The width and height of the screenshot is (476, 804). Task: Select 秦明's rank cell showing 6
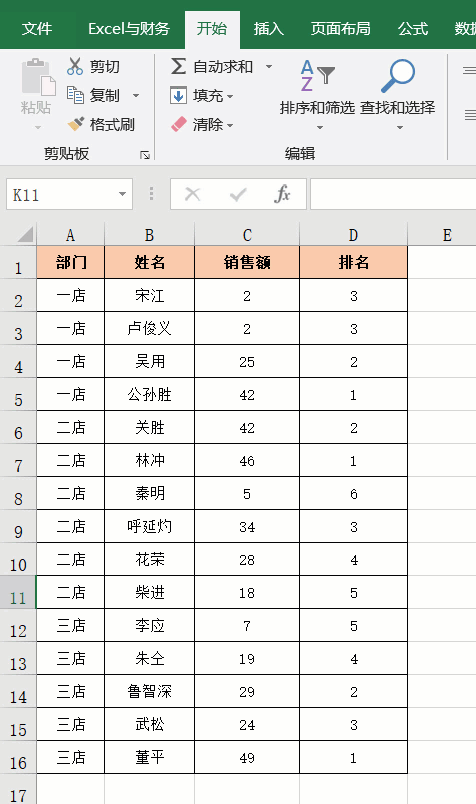click(x=353, y=493)
